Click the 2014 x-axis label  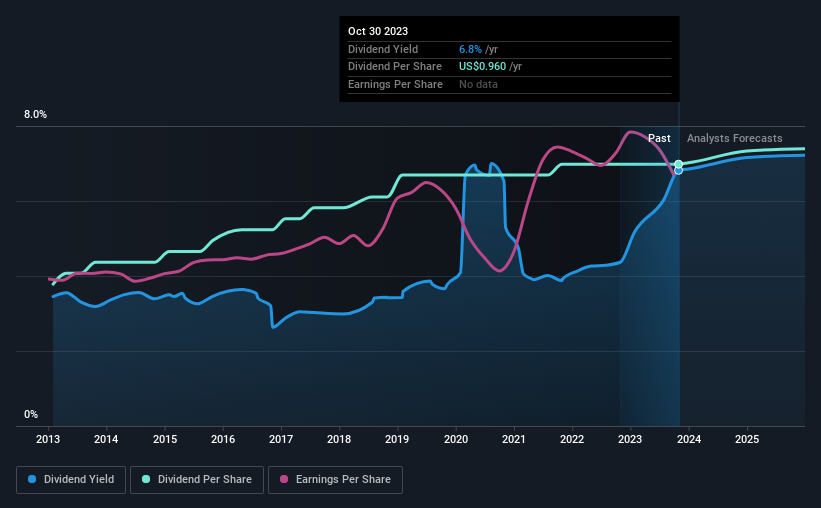(x=106, y=439)
